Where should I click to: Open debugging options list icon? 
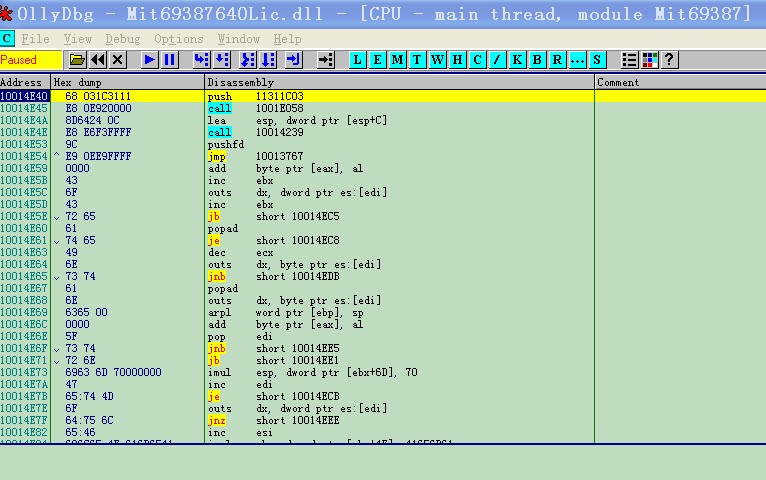click(629, 60)
